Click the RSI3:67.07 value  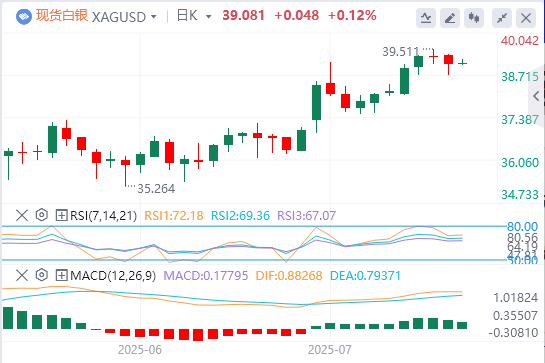pyautogui.click(x=307, y=216)
